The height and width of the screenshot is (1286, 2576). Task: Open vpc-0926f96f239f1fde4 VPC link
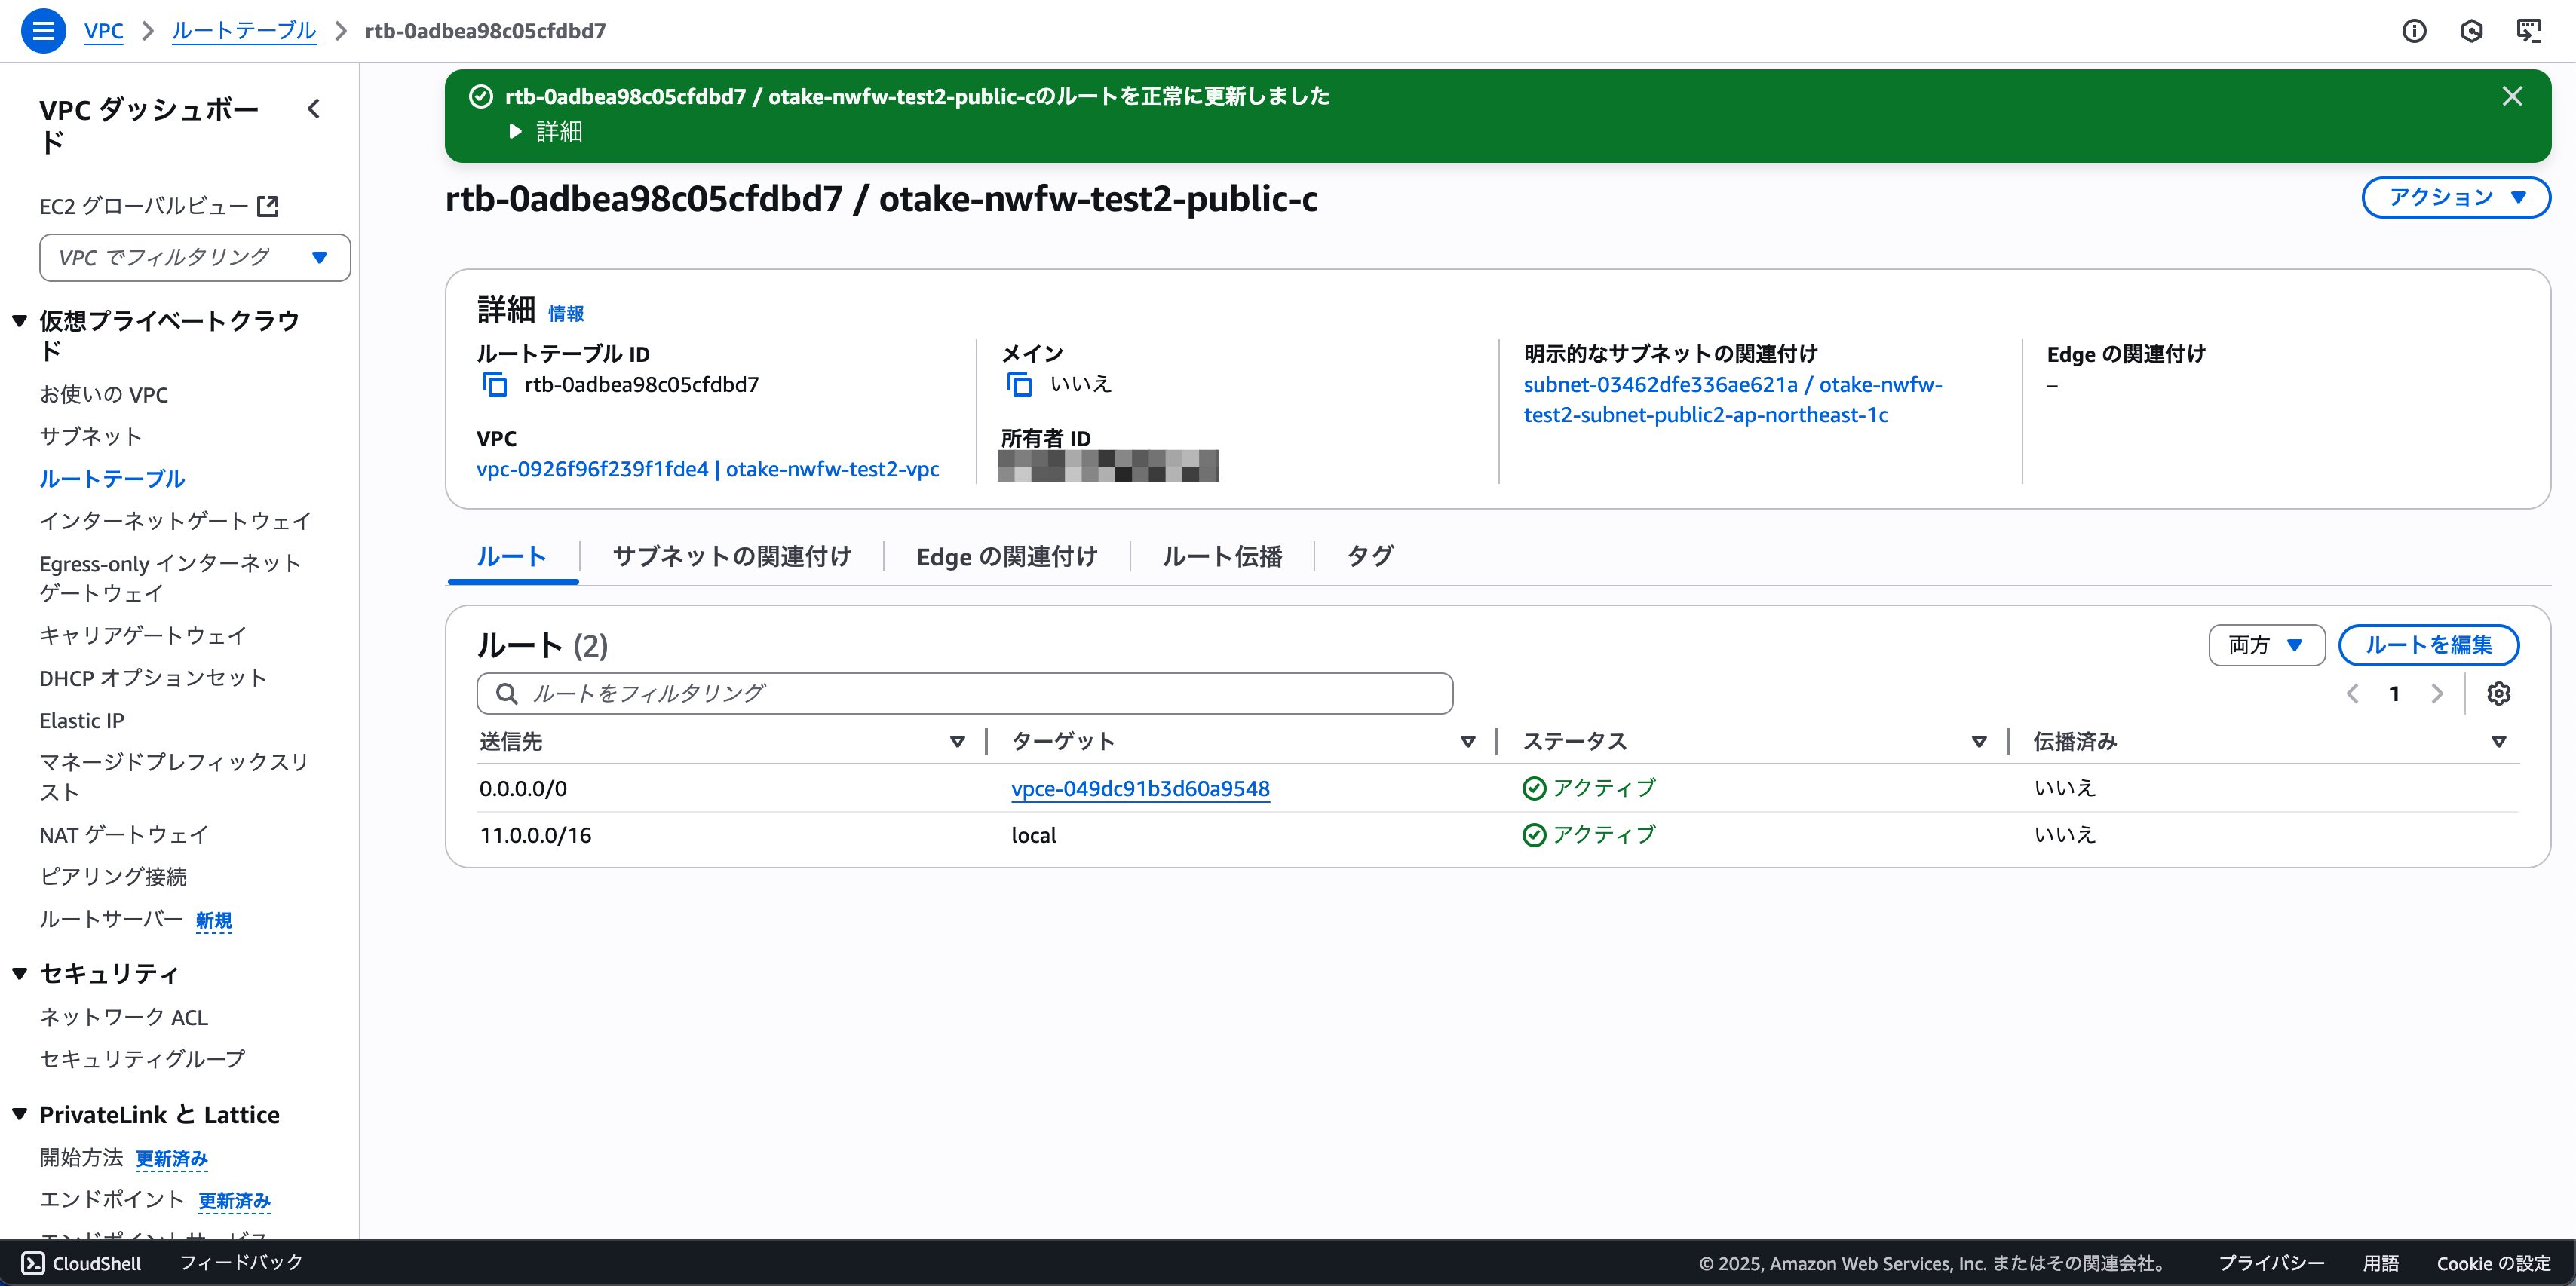[x=708, y=469]
